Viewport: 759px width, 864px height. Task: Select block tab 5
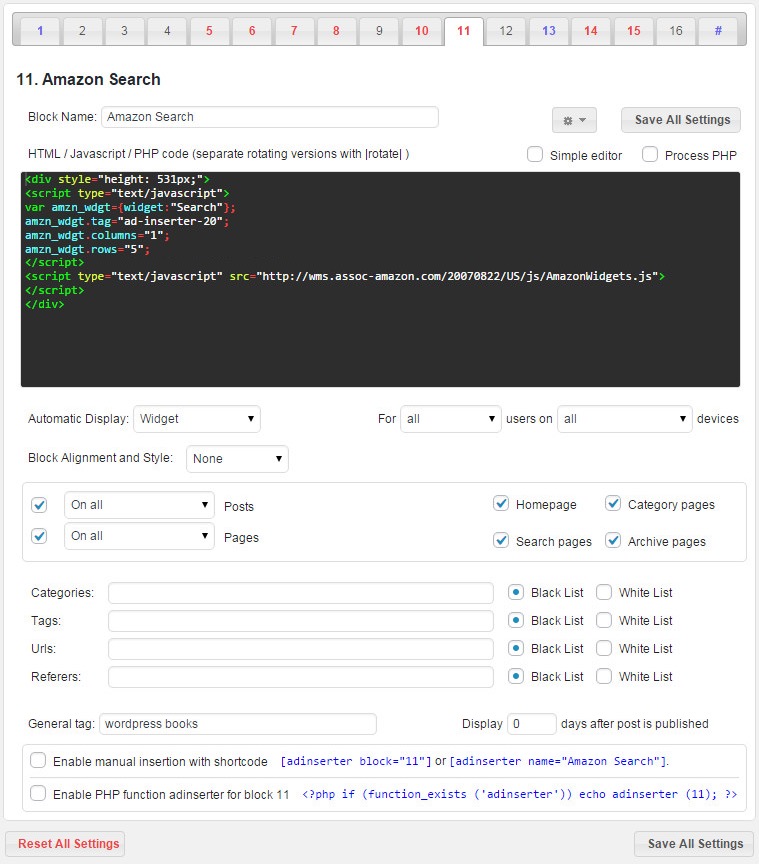pyautogui.click(x=209, y=31)
